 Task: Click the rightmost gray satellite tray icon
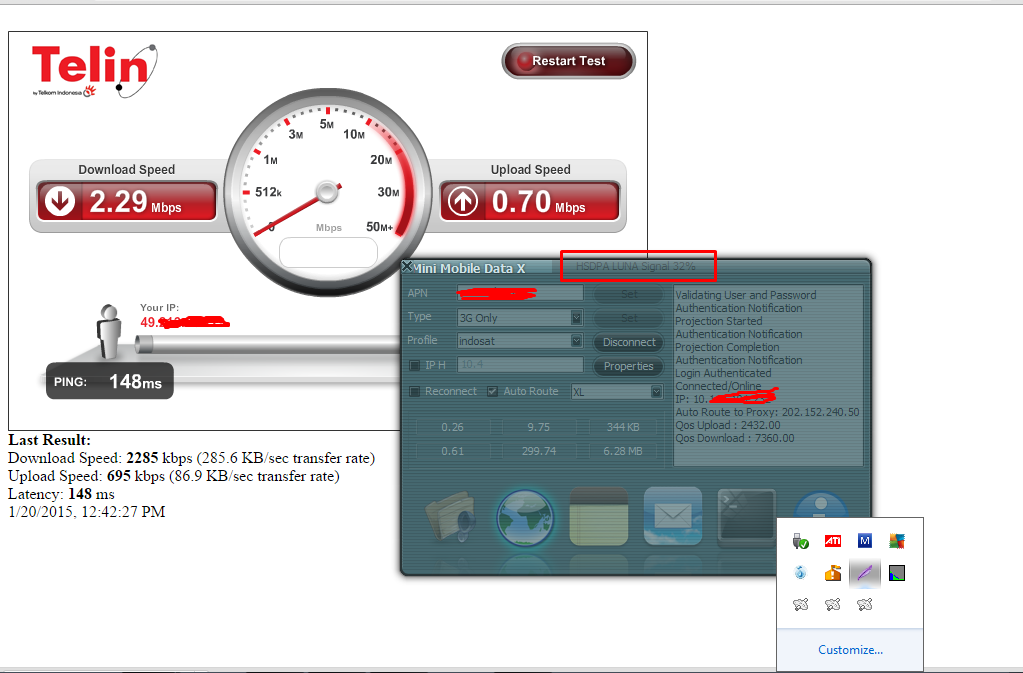864,605
